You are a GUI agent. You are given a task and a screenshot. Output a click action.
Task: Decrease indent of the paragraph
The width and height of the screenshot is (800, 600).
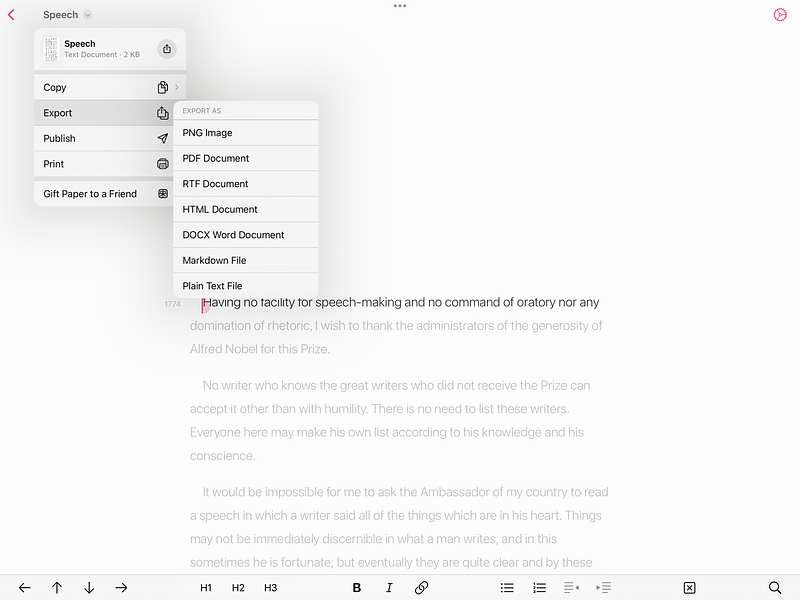pyautogui.click(x=571, y=588)
